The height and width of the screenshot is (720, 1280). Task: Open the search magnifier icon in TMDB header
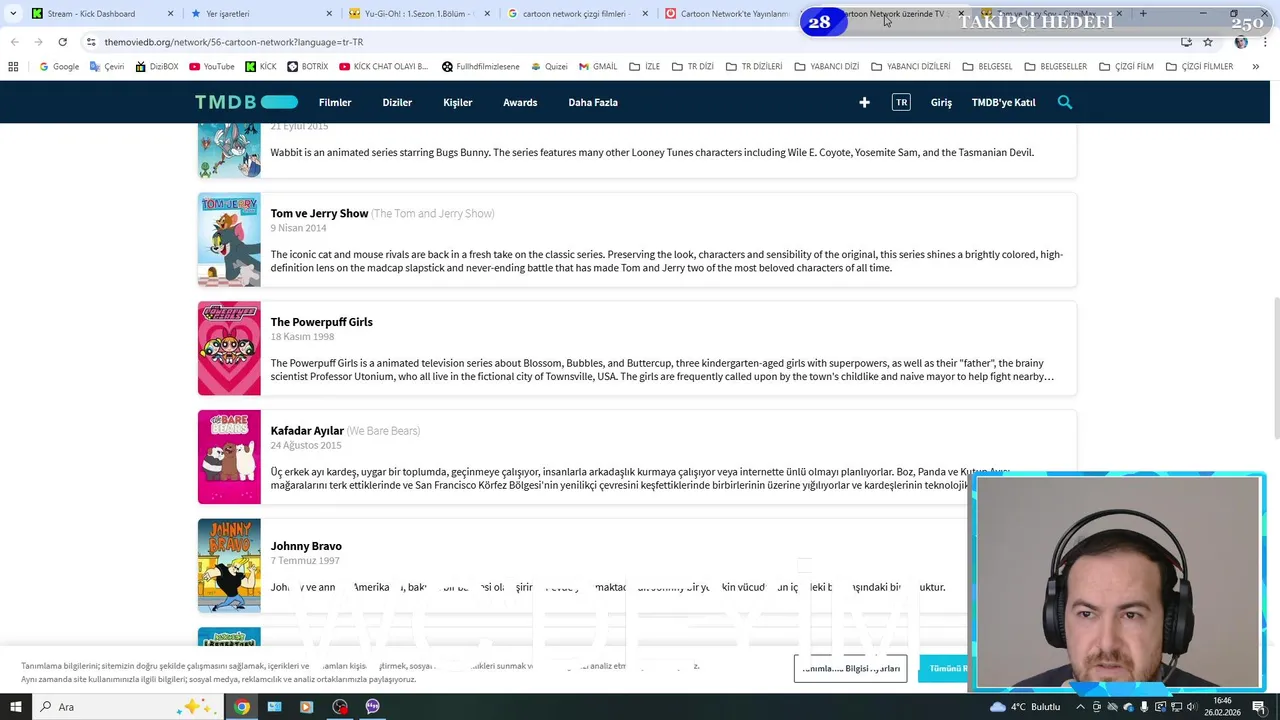click(1065, 102)
